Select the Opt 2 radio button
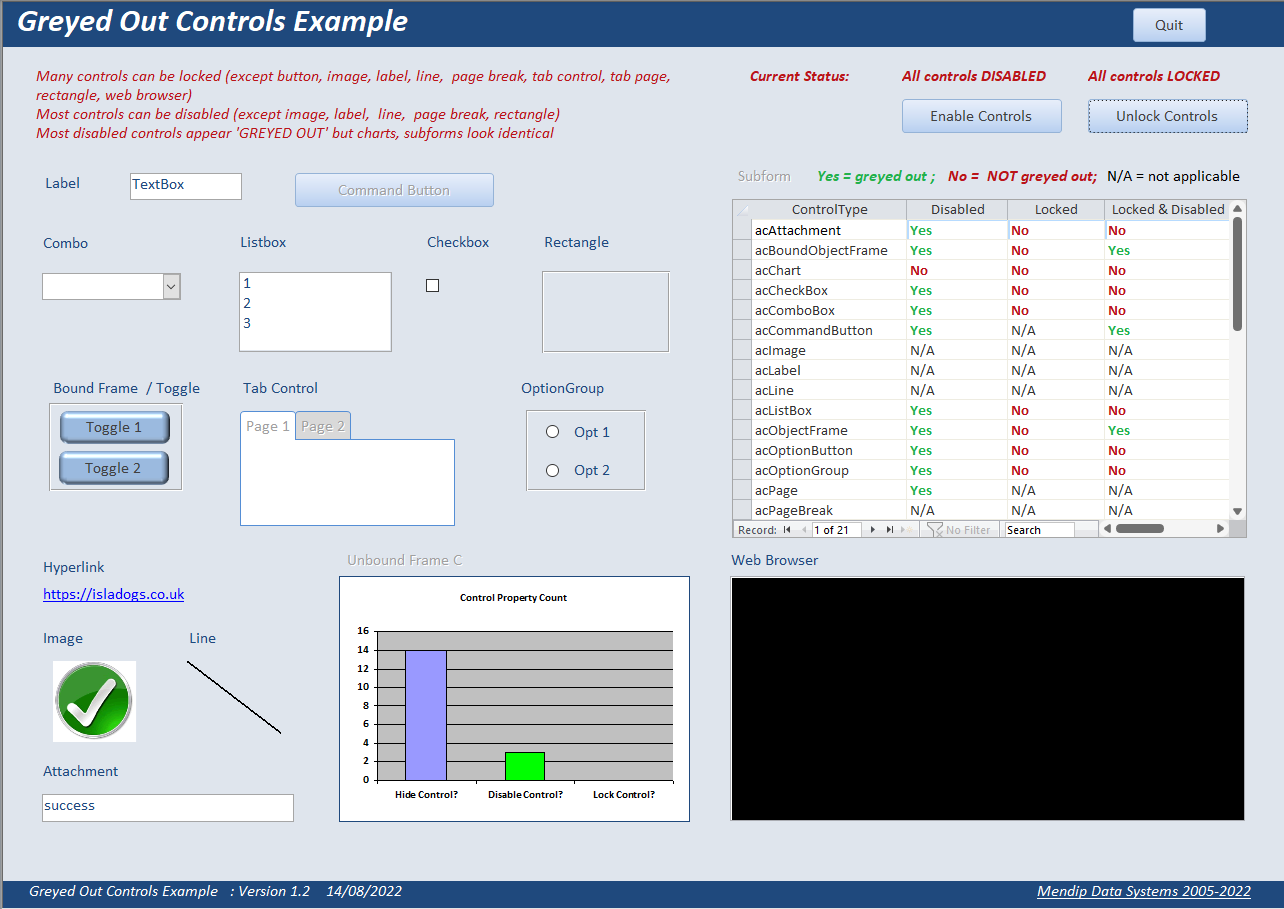1284x909 pixels. [x=552, y=470]
